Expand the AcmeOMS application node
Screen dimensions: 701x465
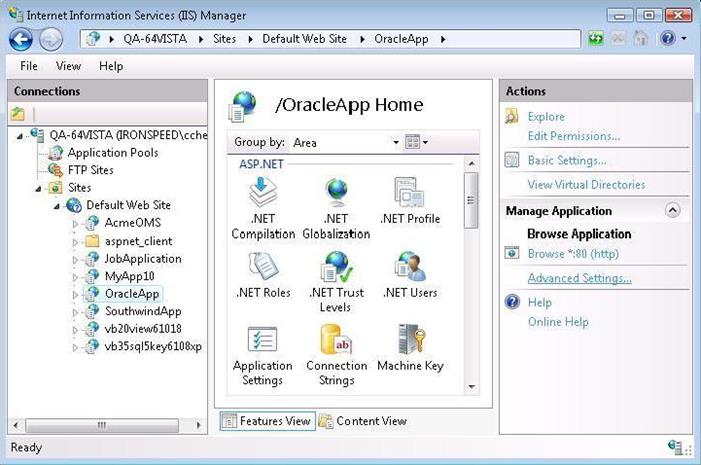pyautogui.click(x=75, y=223)
